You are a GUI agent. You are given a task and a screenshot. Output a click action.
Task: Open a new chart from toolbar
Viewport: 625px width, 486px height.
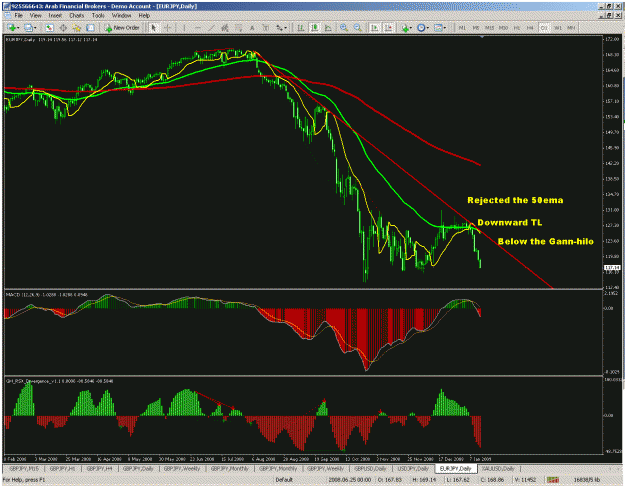[11, 28]
